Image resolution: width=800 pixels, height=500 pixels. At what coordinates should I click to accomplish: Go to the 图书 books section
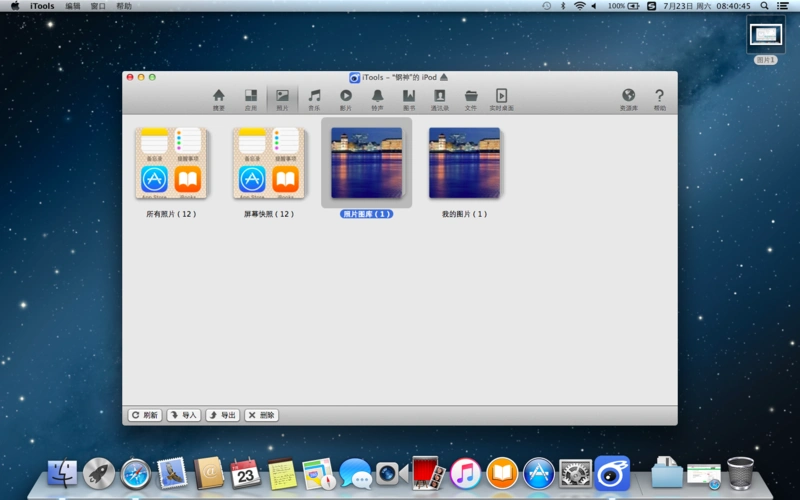point(409,98)
